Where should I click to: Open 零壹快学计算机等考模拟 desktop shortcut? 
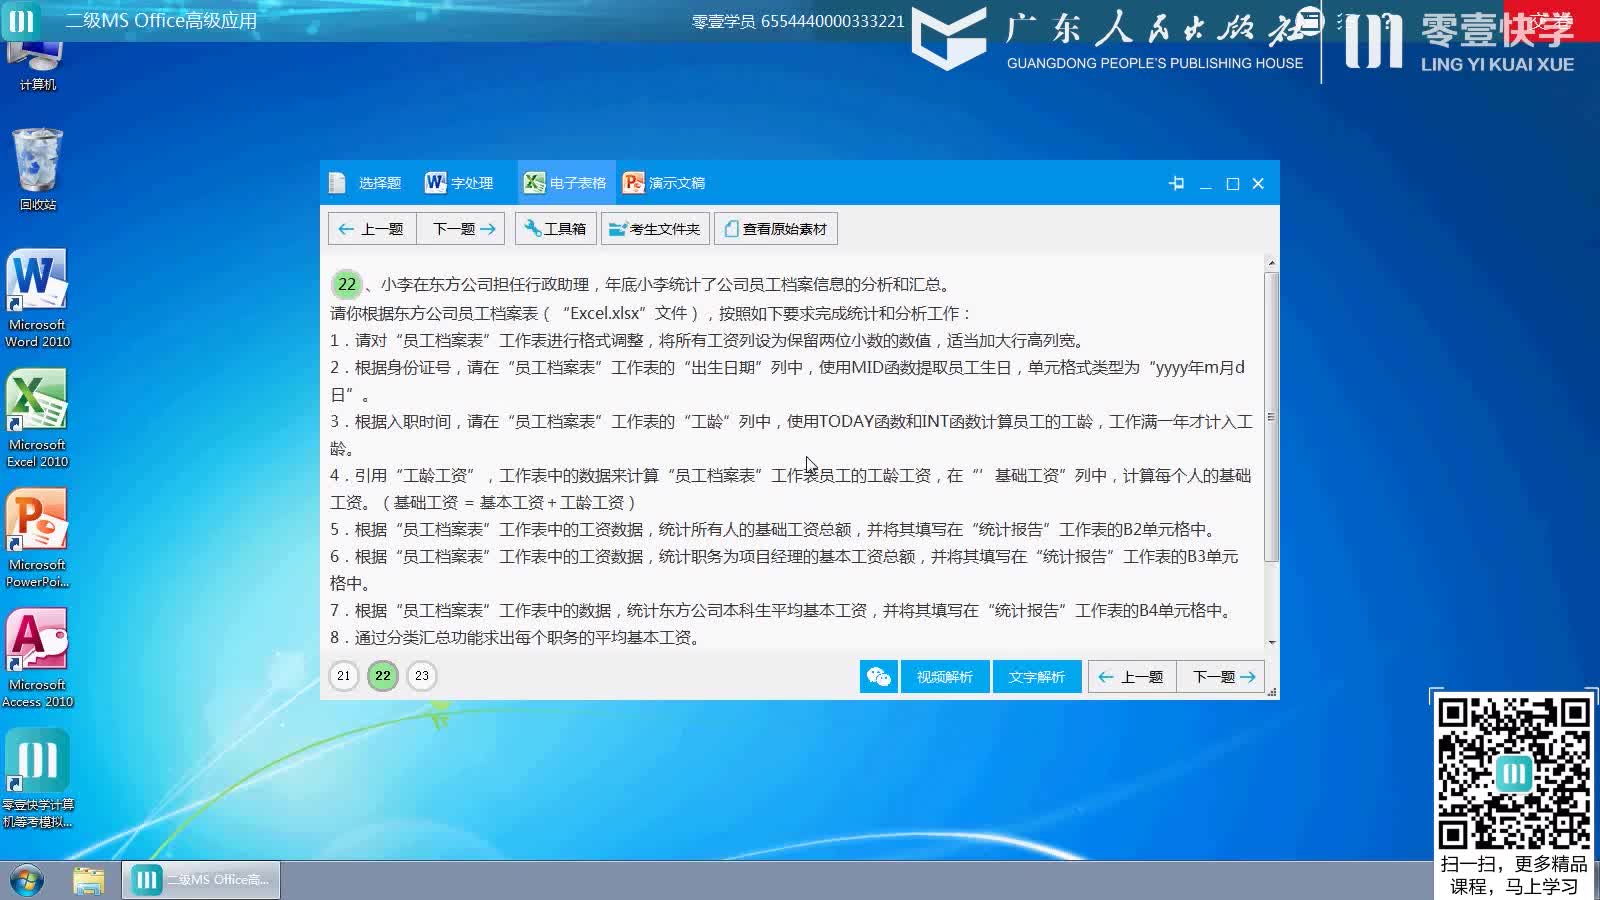[x=37, y=779]
